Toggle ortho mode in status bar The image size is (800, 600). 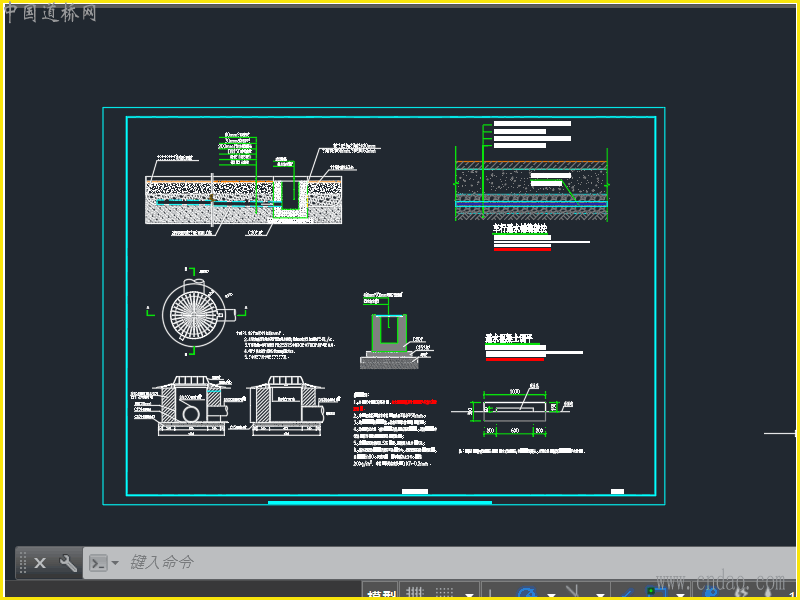coord(490,593)
